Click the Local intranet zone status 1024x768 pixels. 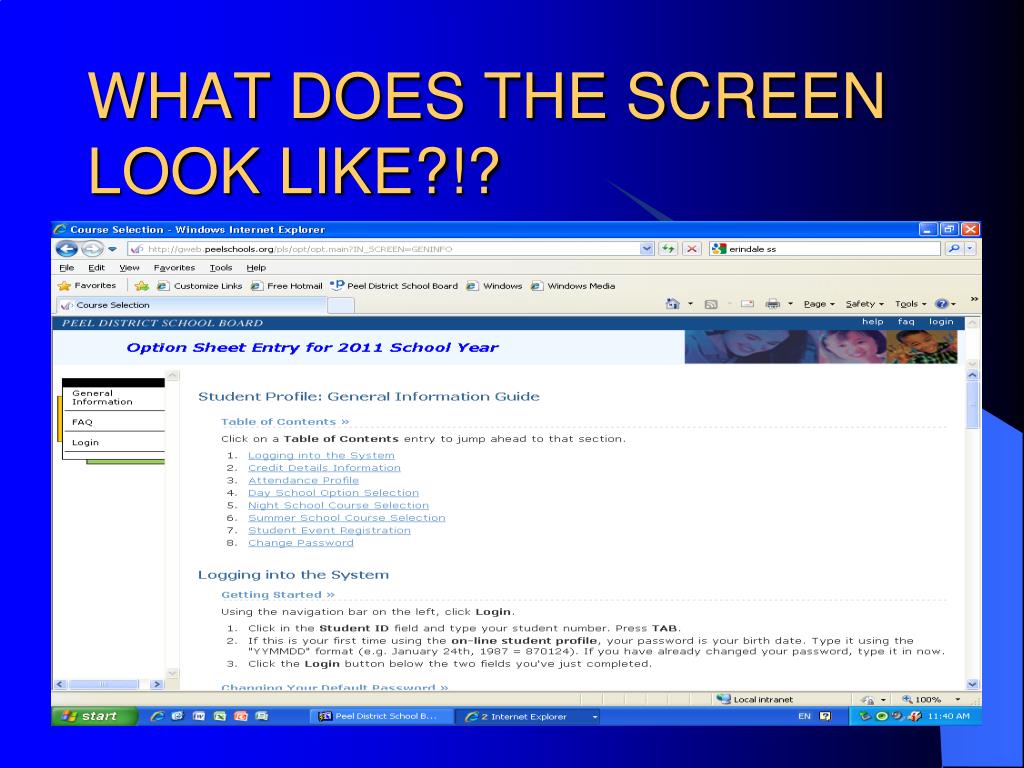[754, 699]
